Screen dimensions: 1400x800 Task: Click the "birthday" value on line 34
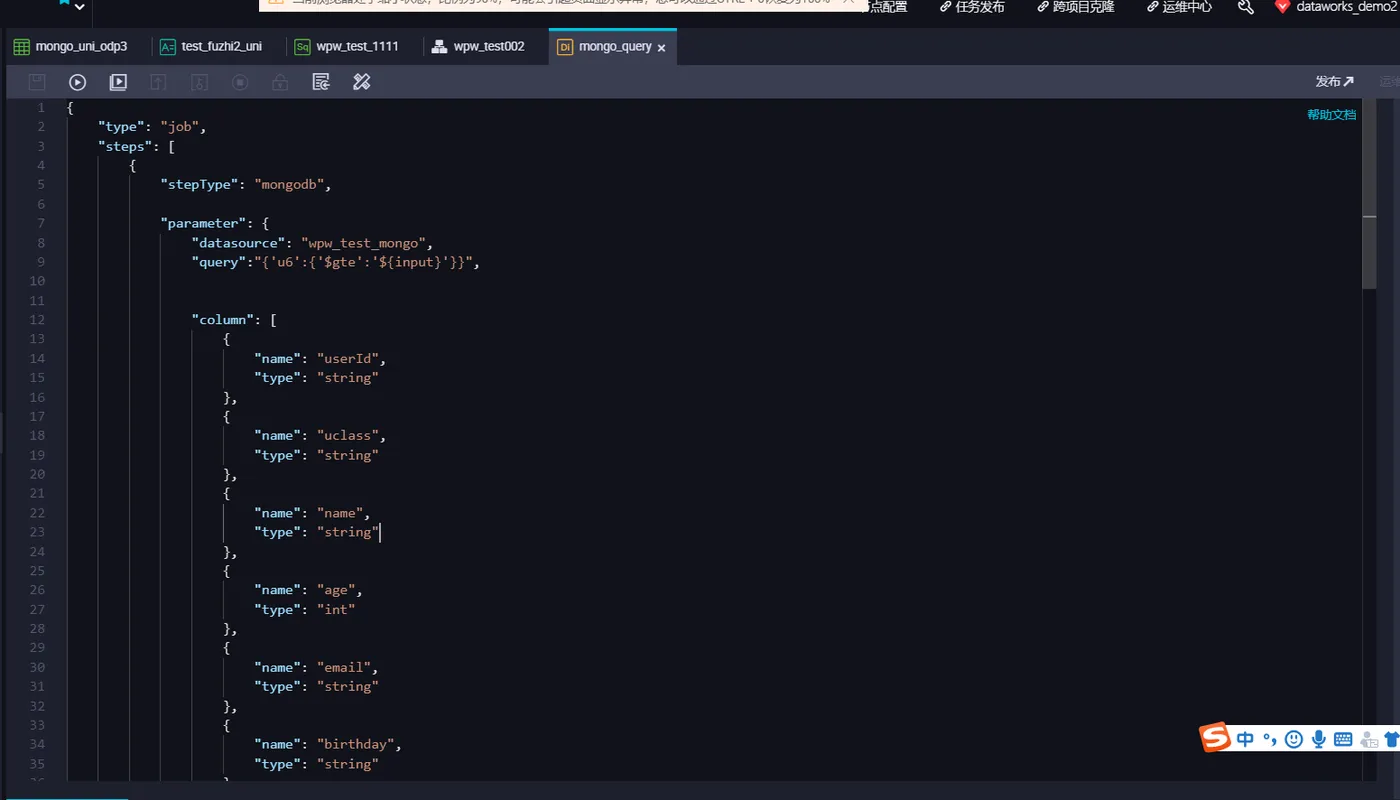pyautogui.click(x=356, y=744)
